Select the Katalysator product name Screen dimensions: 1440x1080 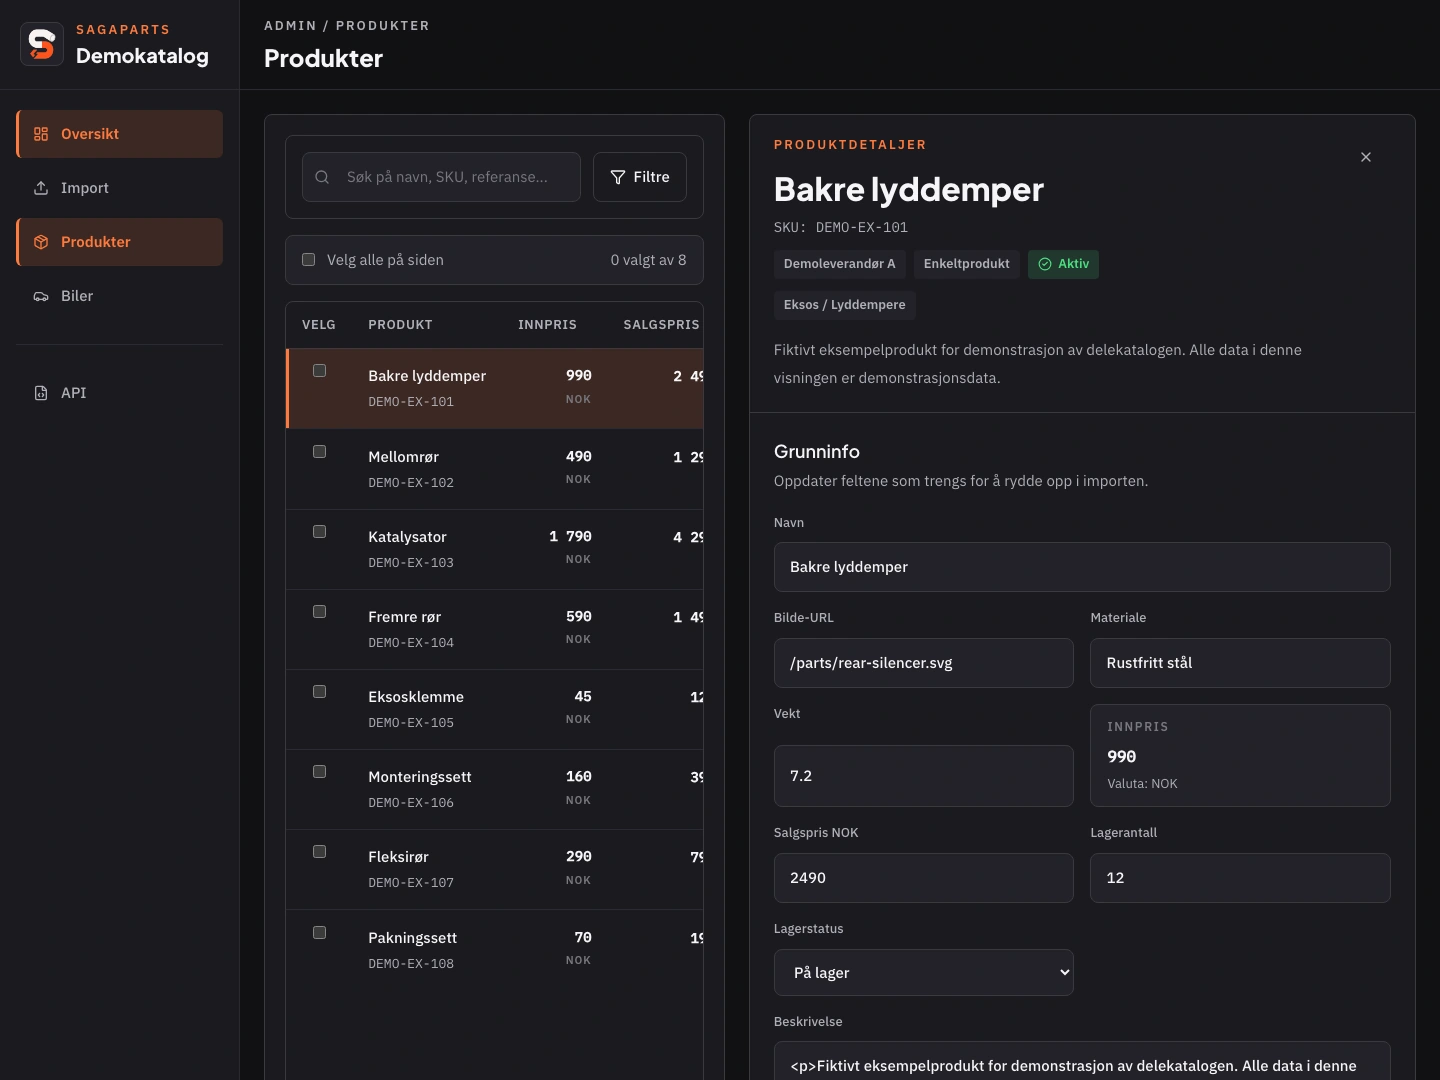pos(407,537)
